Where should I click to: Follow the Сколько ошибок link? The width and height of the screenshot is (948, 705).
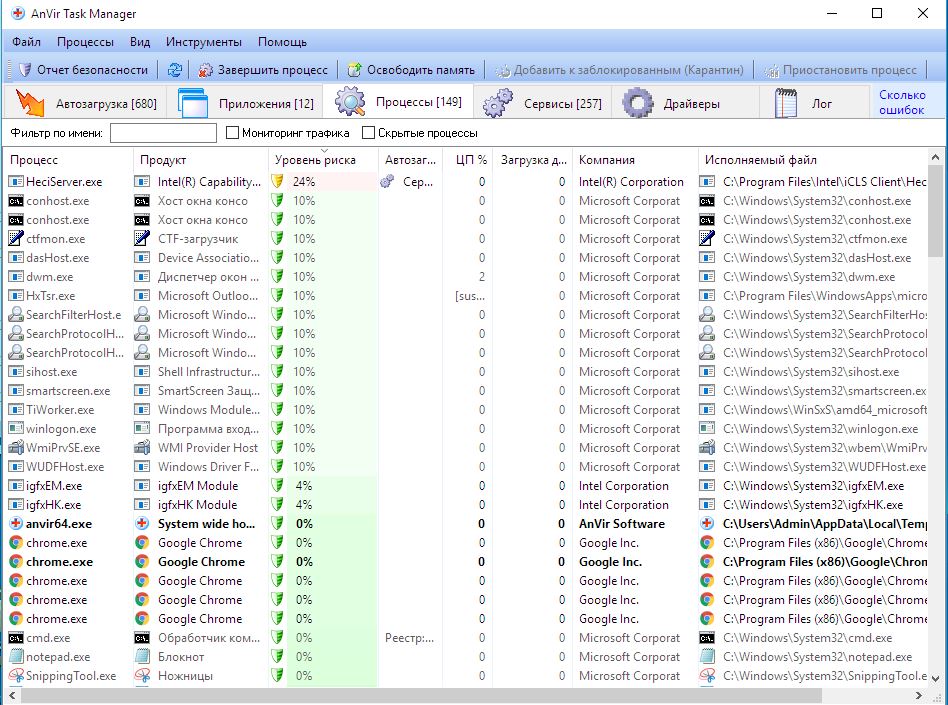[902, 102]
